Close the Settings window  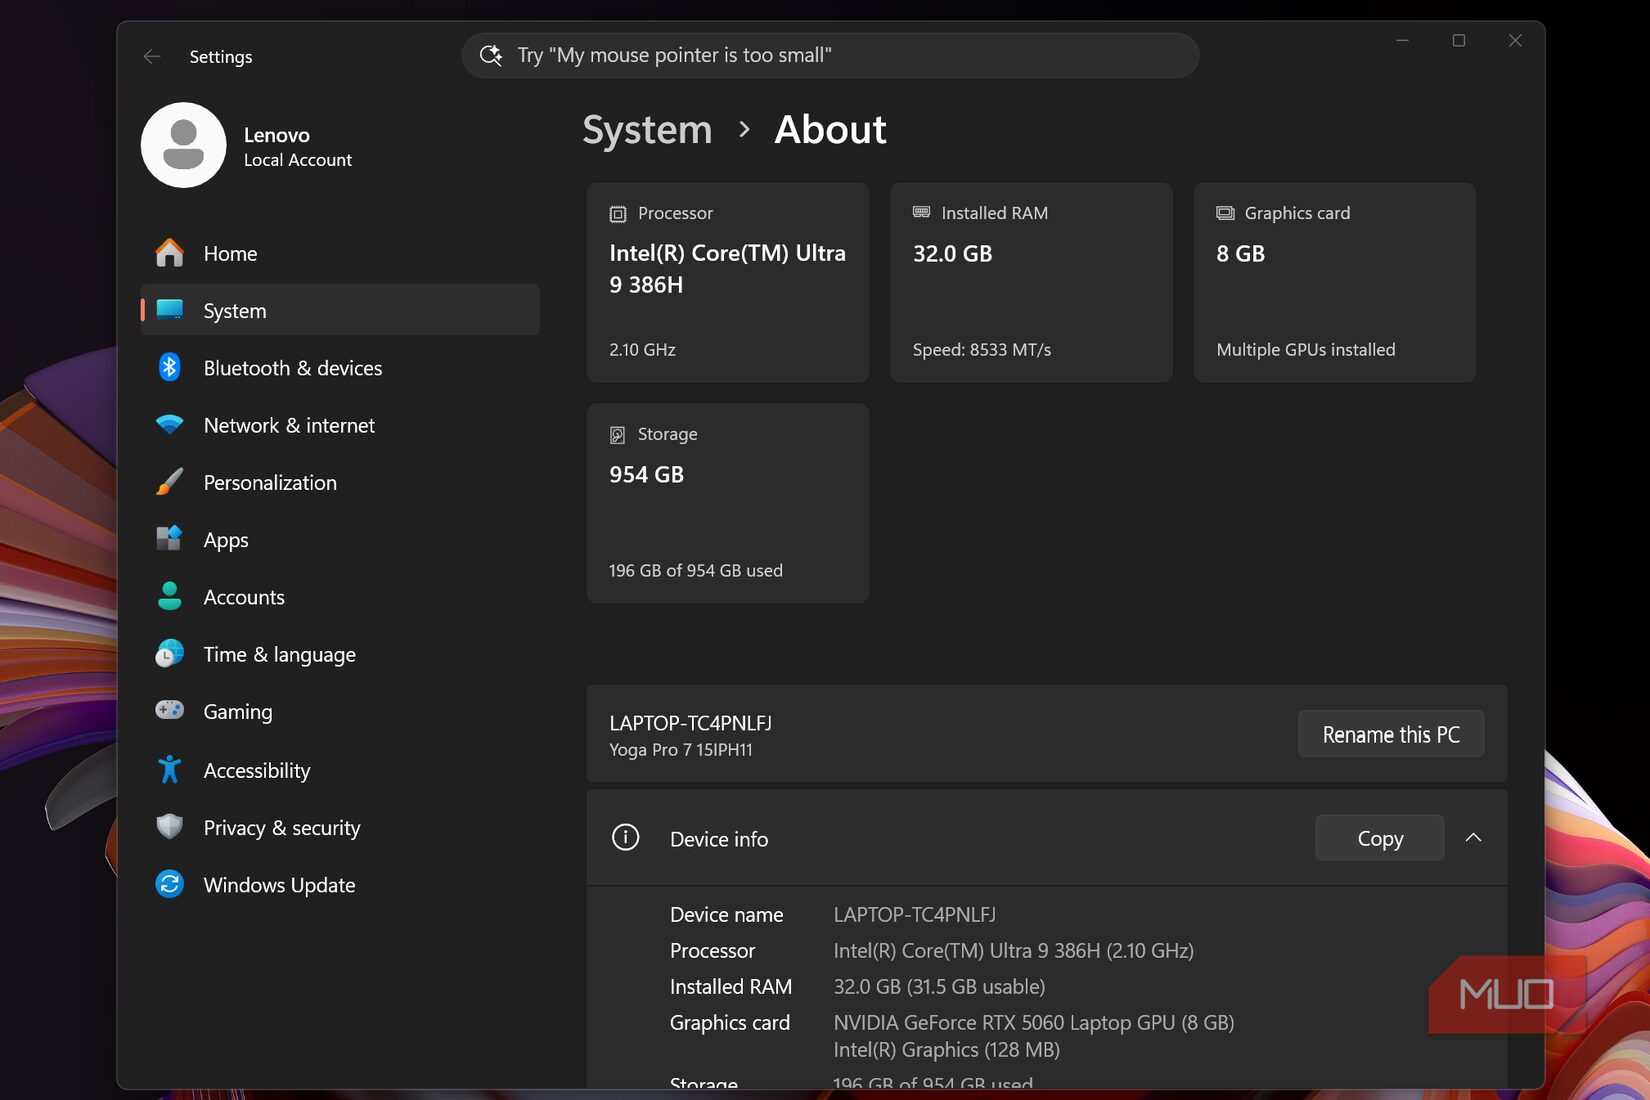[1515, 40]
